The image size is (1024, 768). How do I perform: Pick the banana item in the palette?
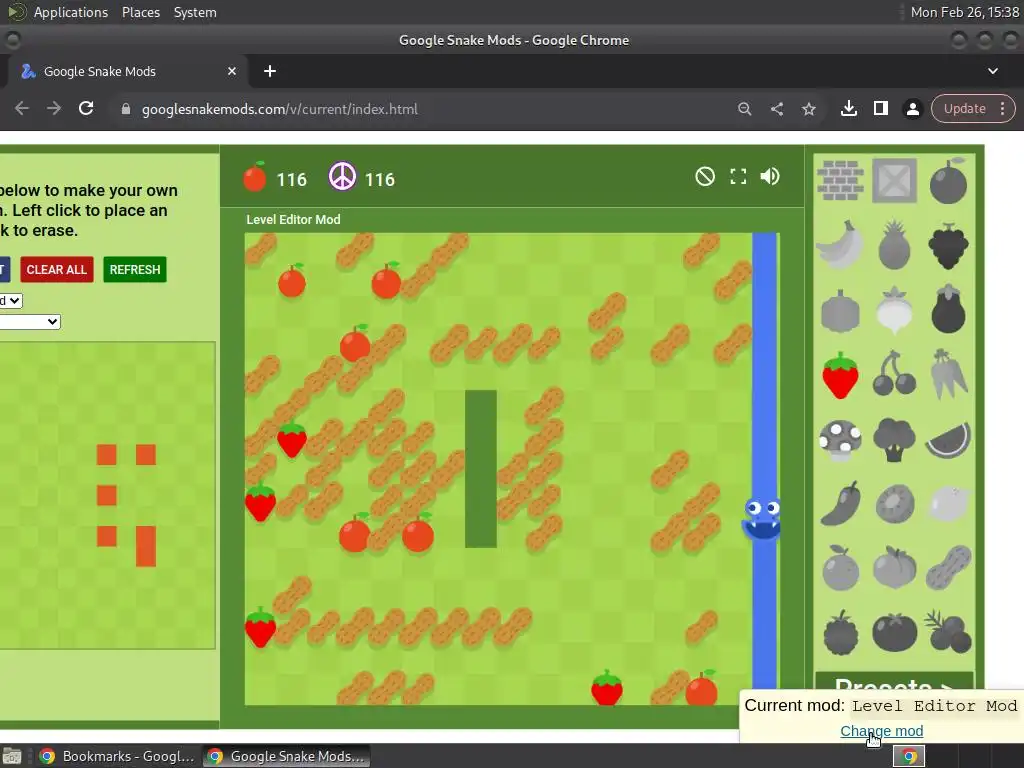[840, 245]
